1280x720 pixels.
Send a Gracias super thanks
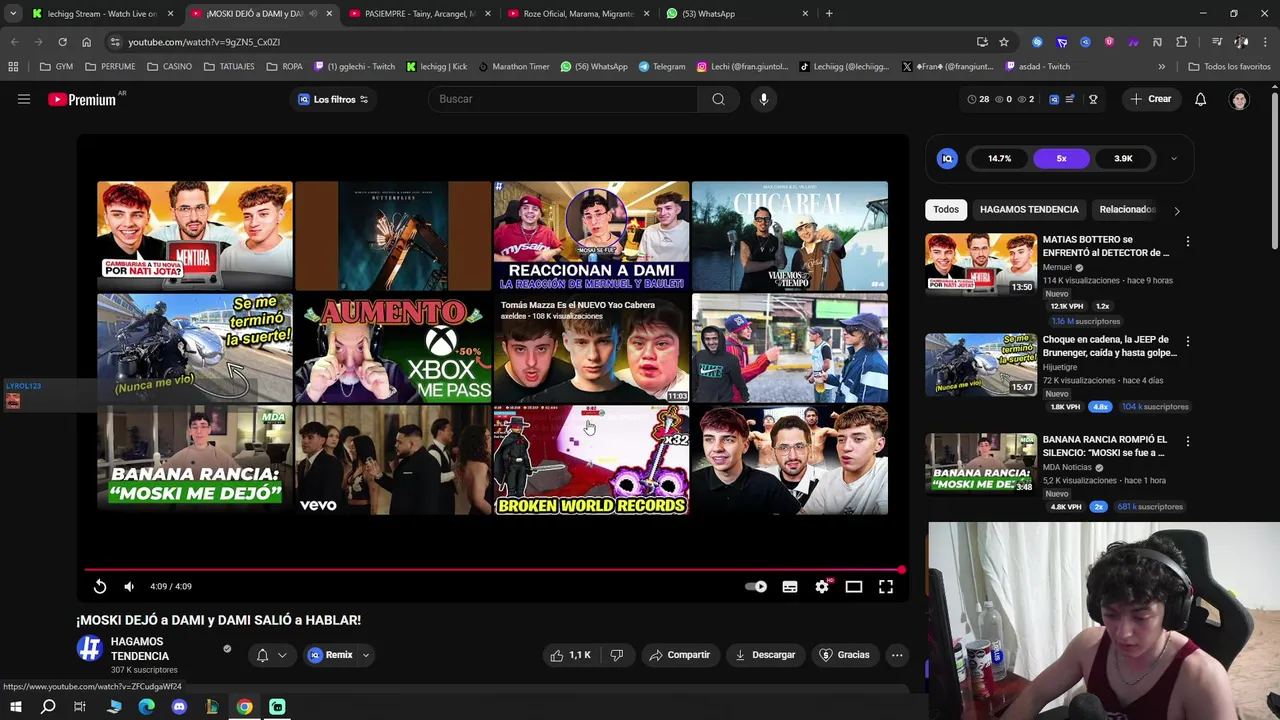844,655
